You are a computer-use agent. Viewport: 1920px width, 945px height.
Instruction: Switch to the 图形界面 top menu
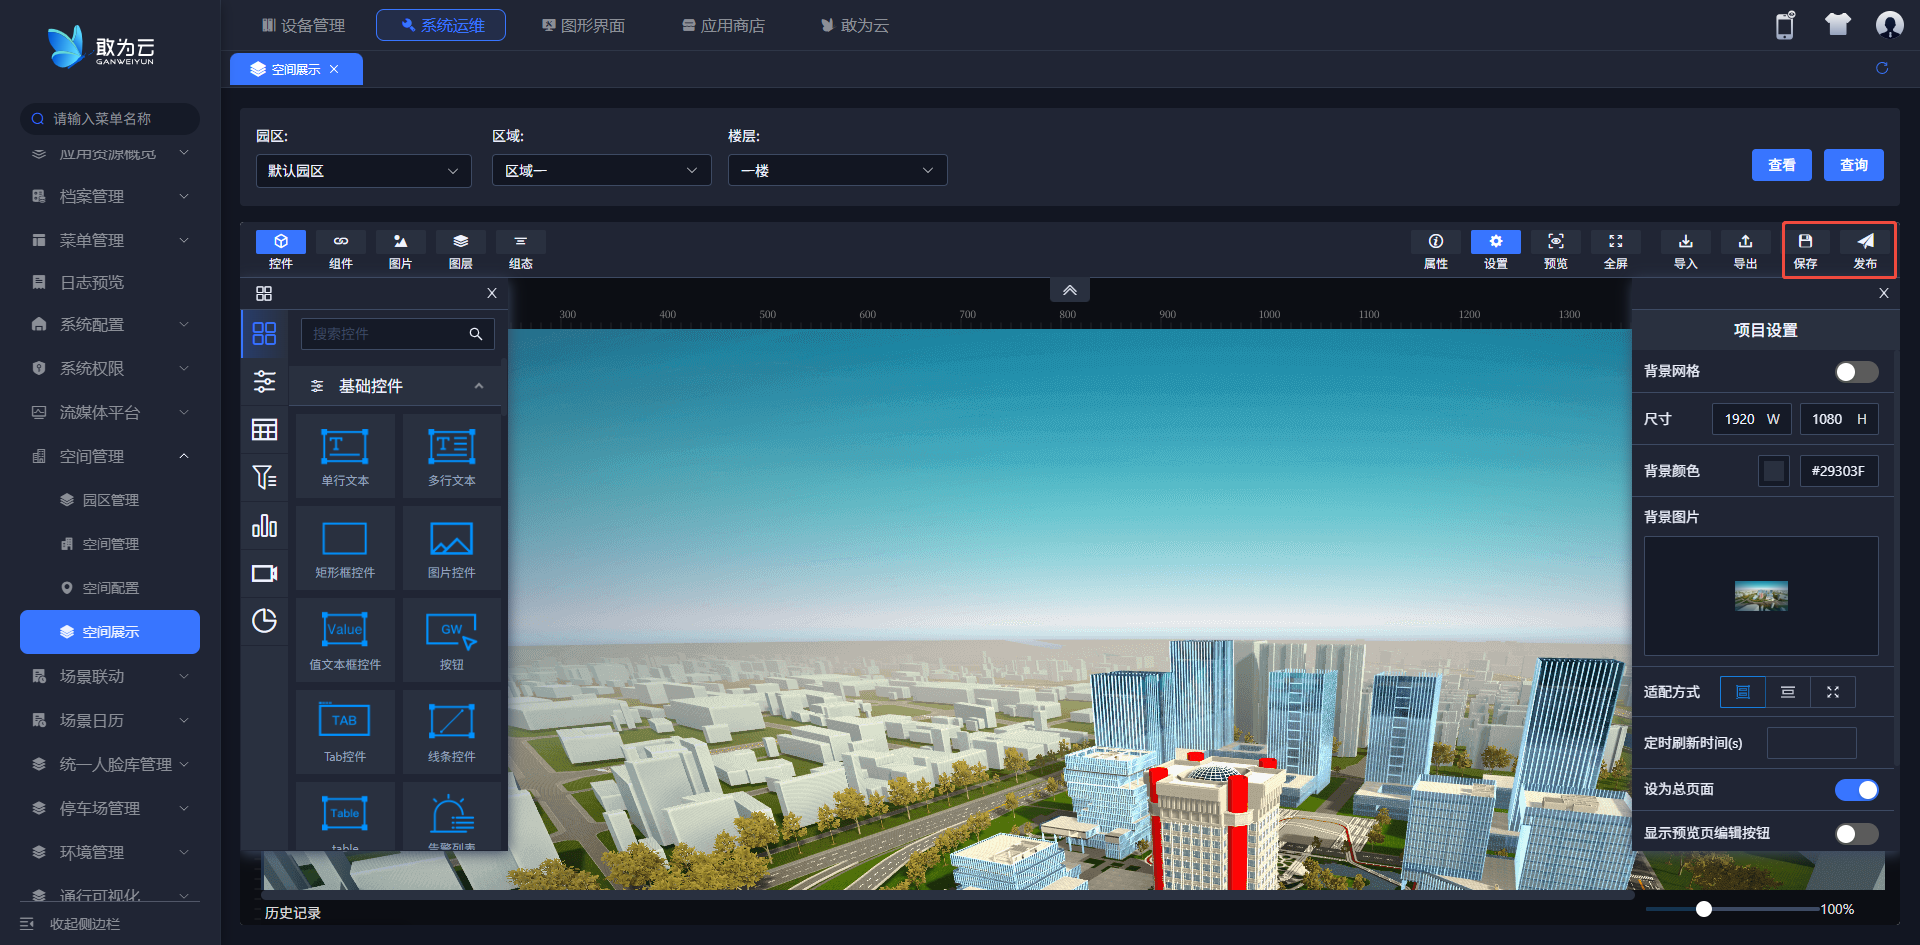pos(583,25)
